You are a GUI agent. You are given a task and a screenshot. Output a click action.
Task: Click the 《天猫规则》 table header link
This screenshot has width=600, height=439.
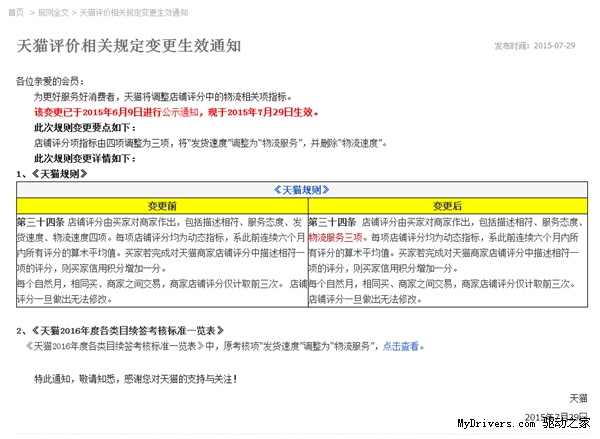tap(302, 190)
